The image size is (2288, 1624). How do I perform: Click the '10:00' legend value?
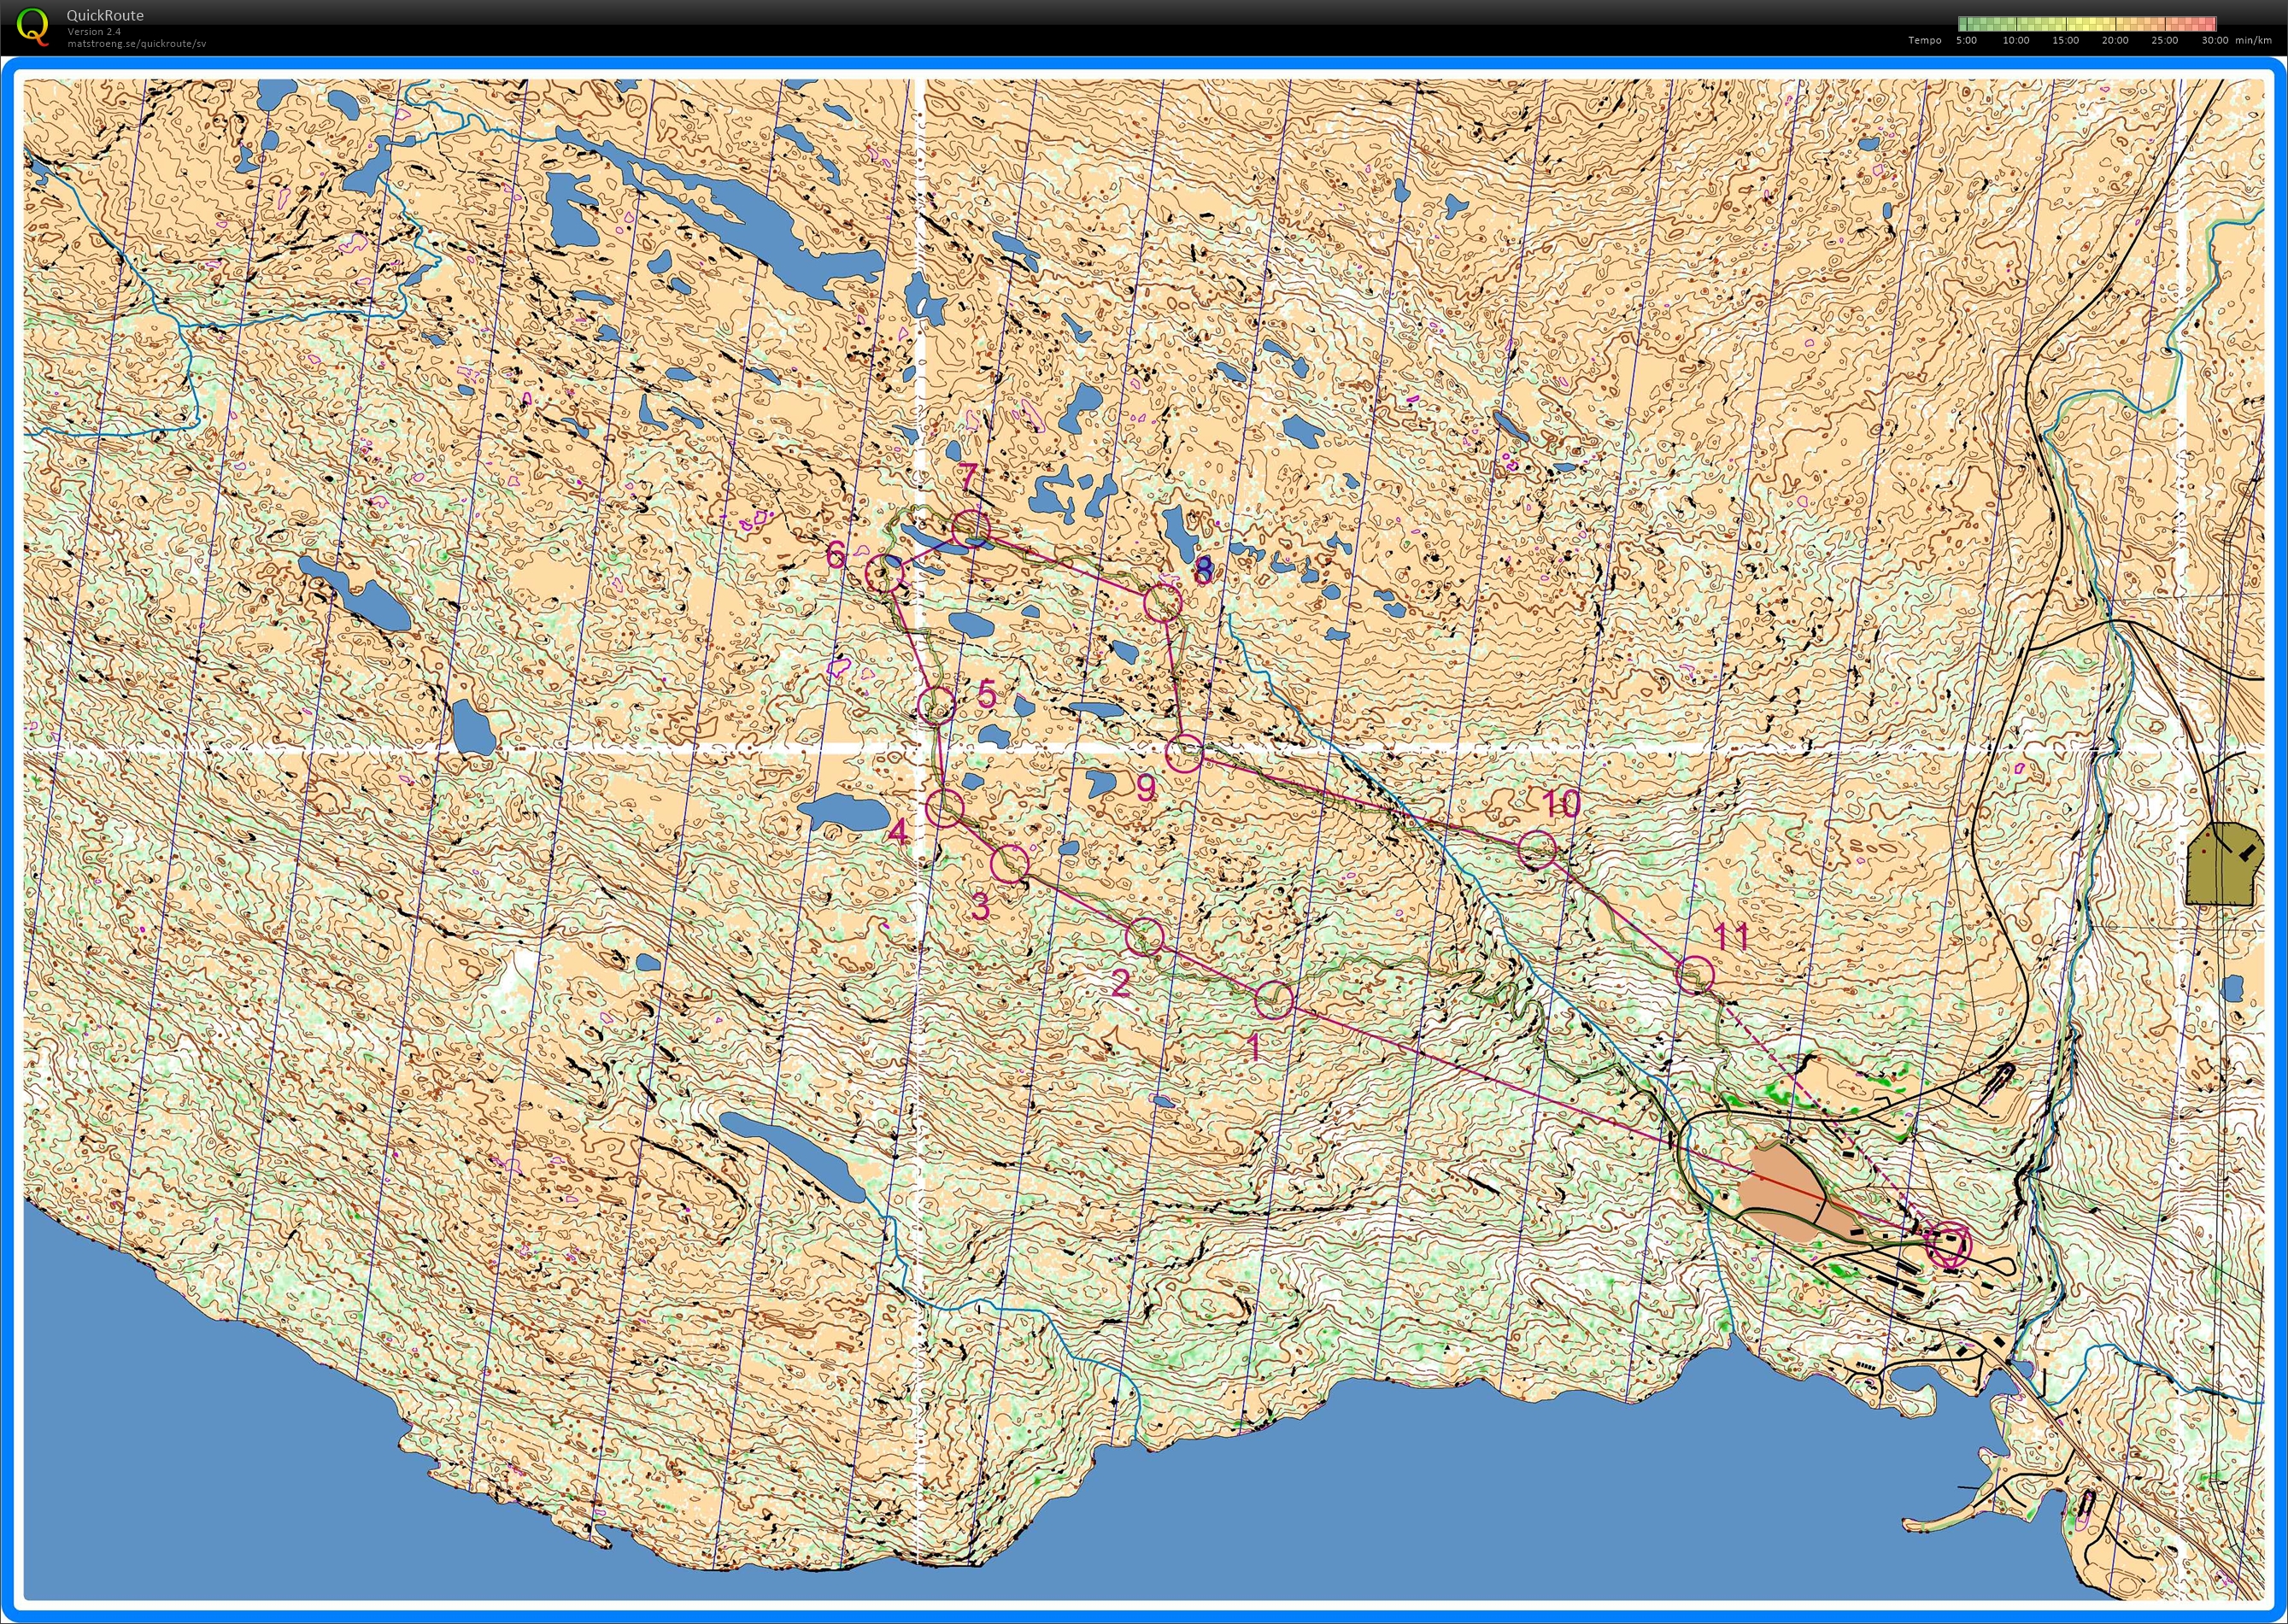[2016, 41]
